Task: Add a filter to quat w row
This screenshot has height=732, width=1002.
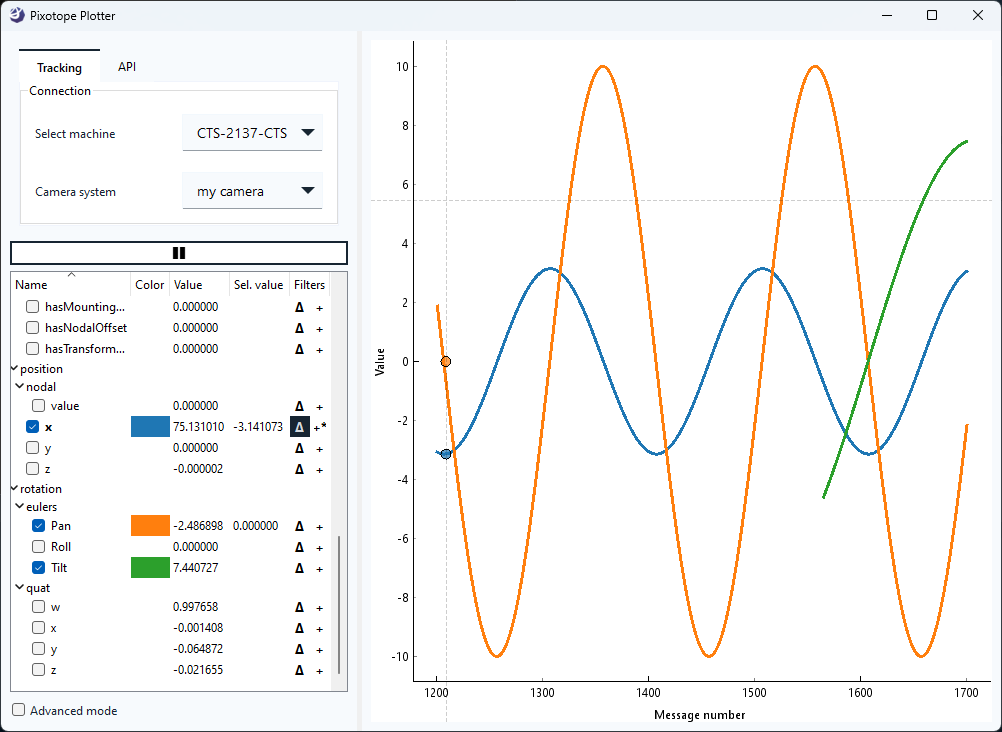Action: click(x=320, y=607)
